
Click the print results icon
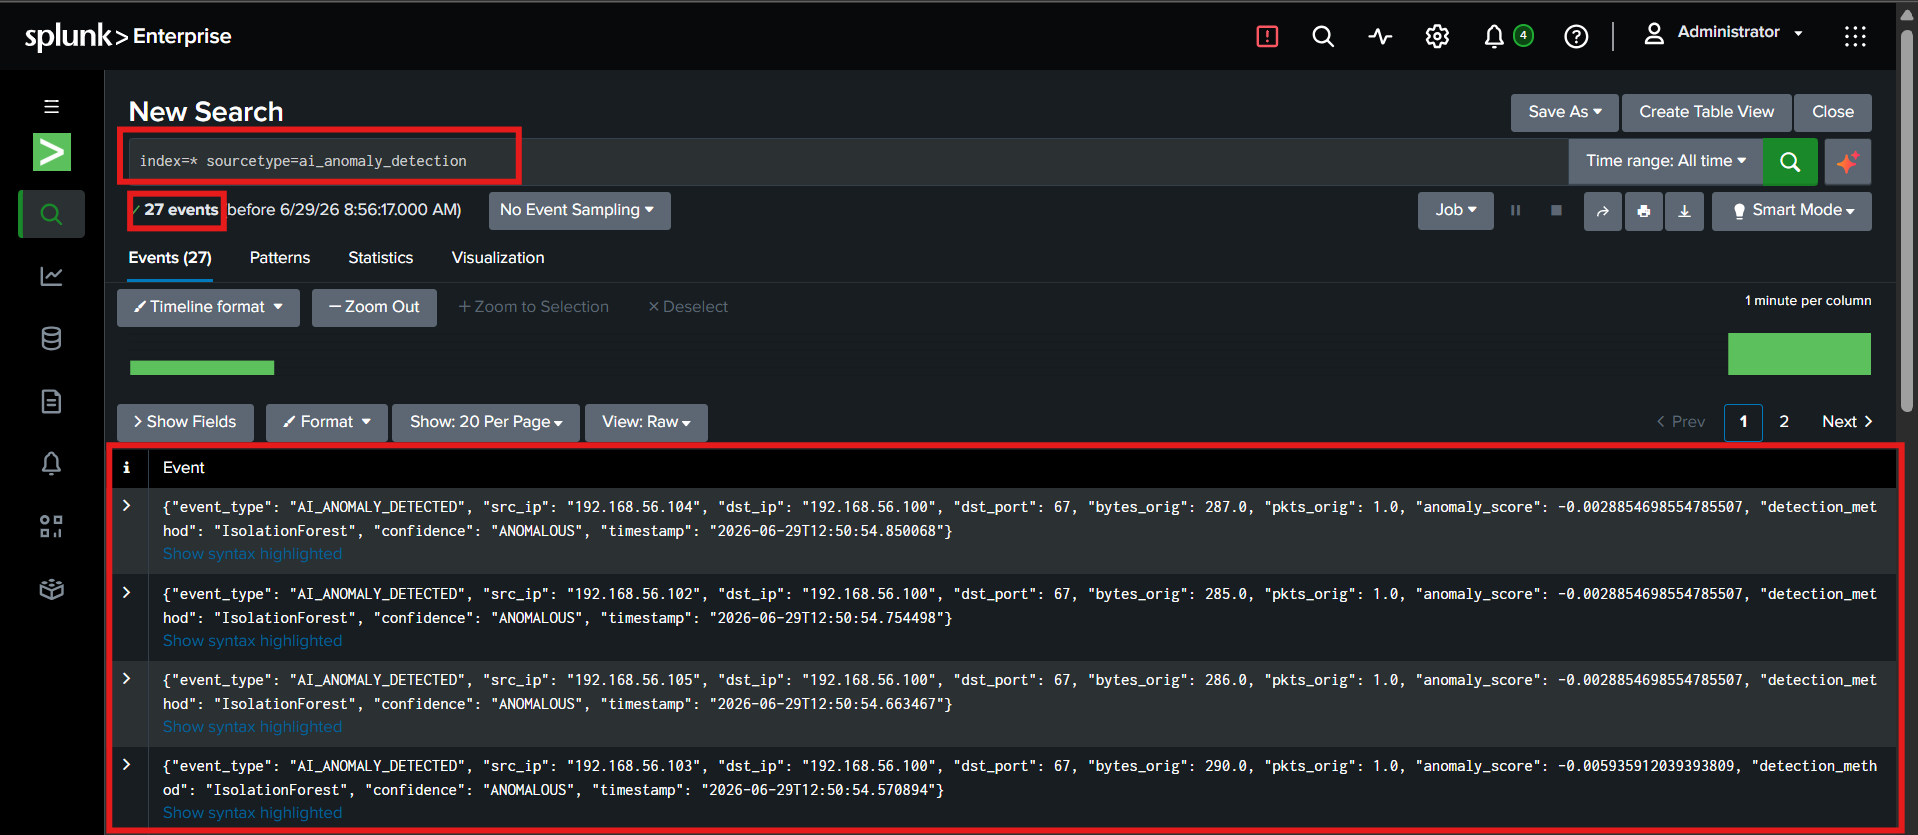1643,211
